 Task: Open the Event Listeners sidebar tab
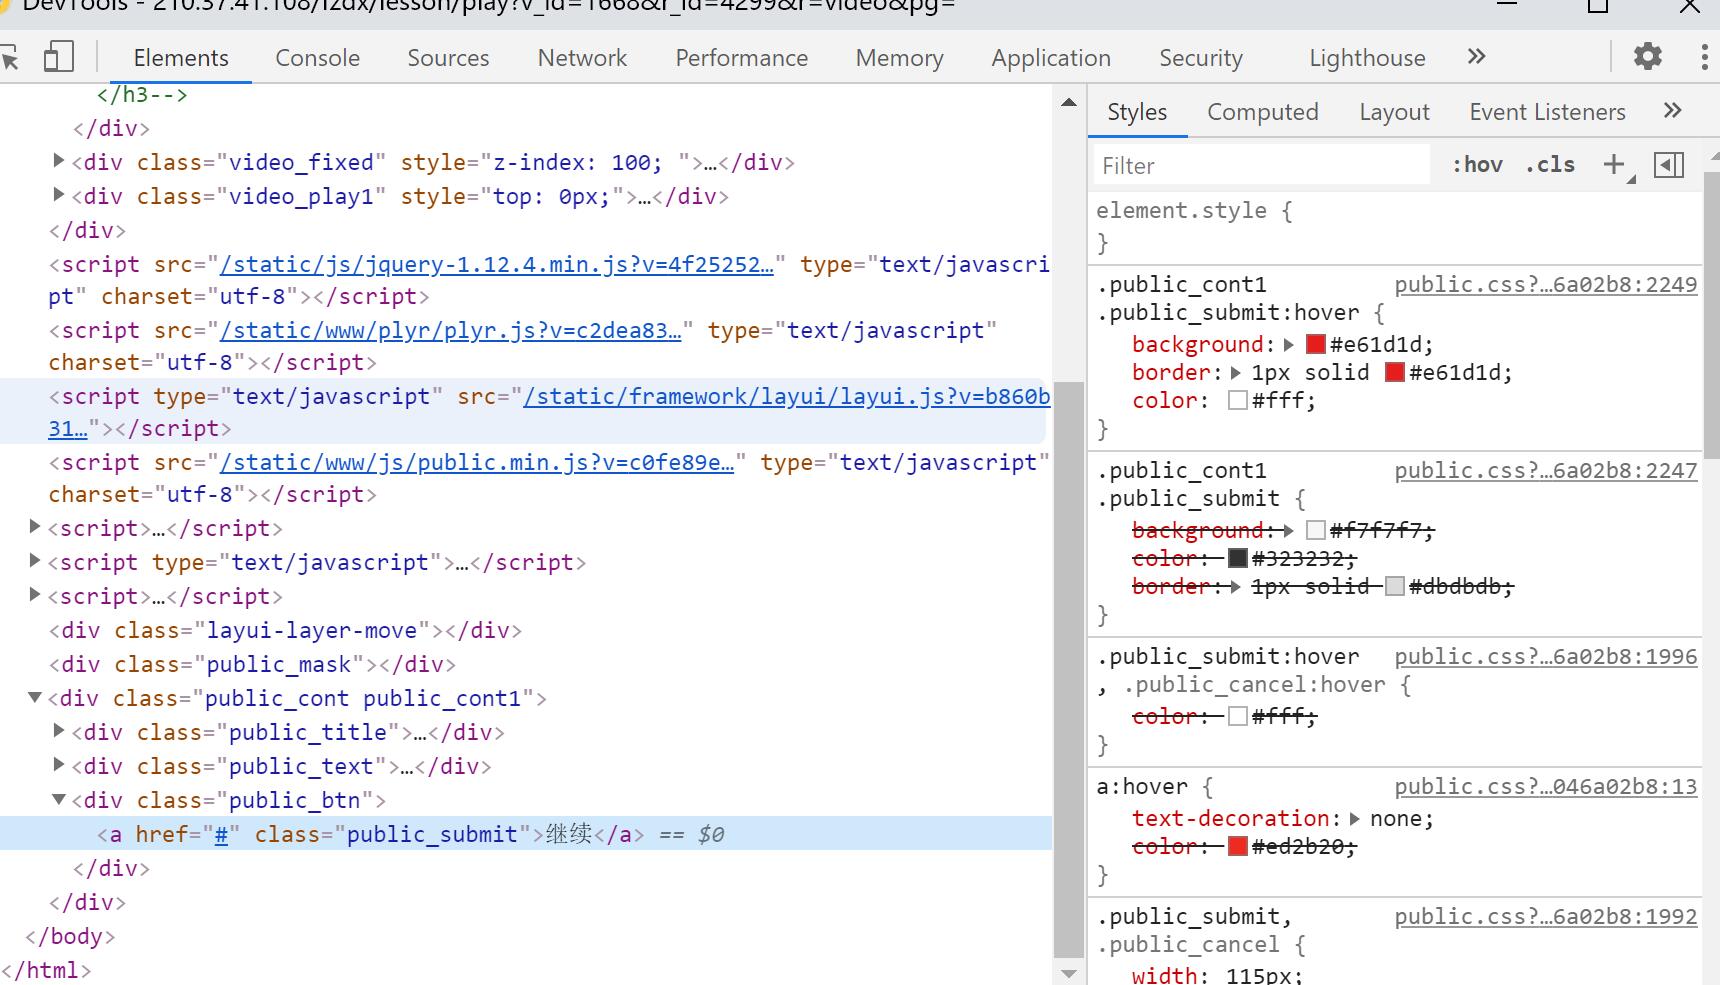tap(1547, 112)
